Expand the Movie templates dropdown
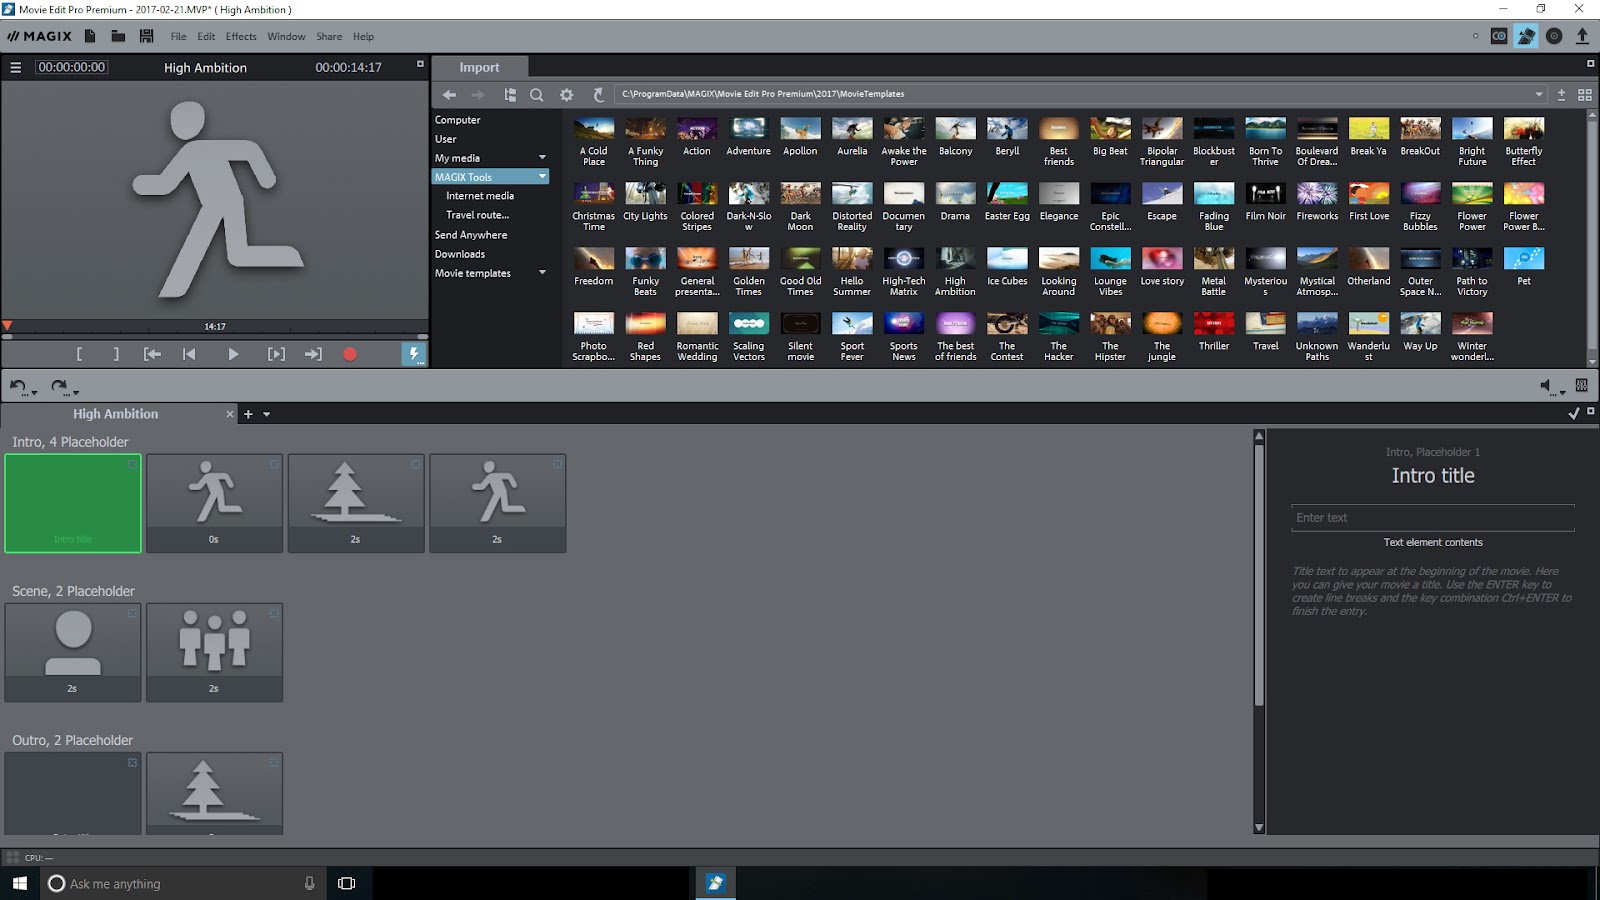The image size is (1600, 900). click(x=543, y=273)
